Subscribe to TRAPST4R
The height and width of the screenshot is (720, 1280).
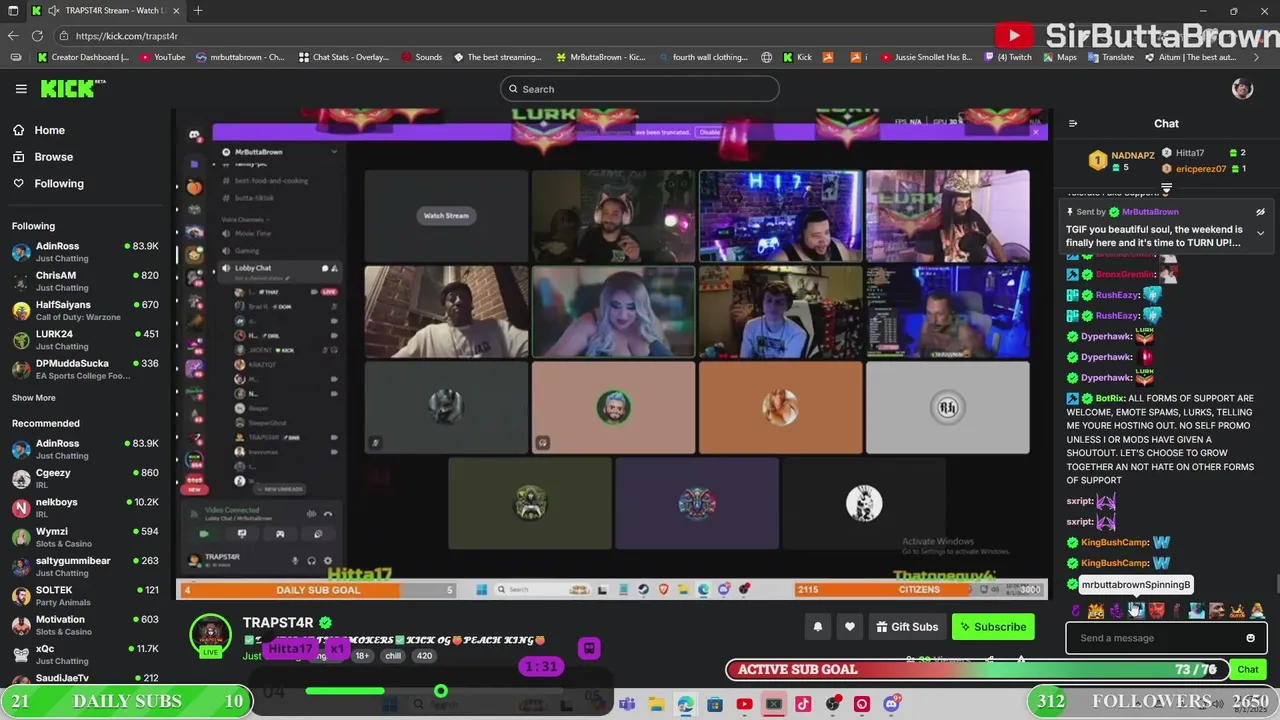point(993,627)
